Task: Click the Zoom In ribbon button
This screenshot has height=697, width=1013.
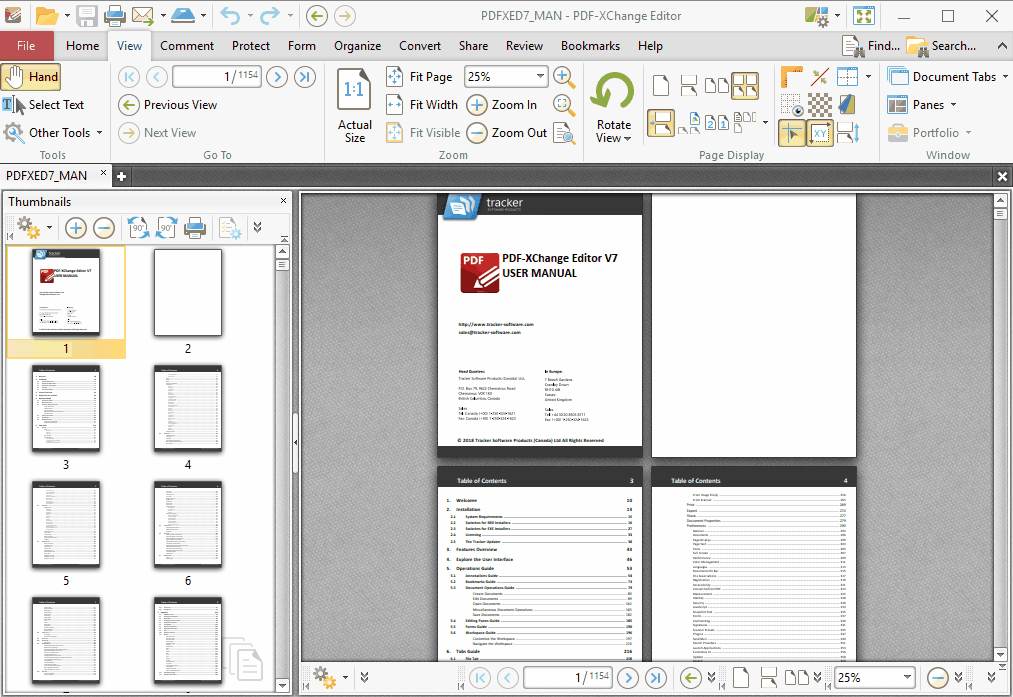Action: (x=503, y=105)
